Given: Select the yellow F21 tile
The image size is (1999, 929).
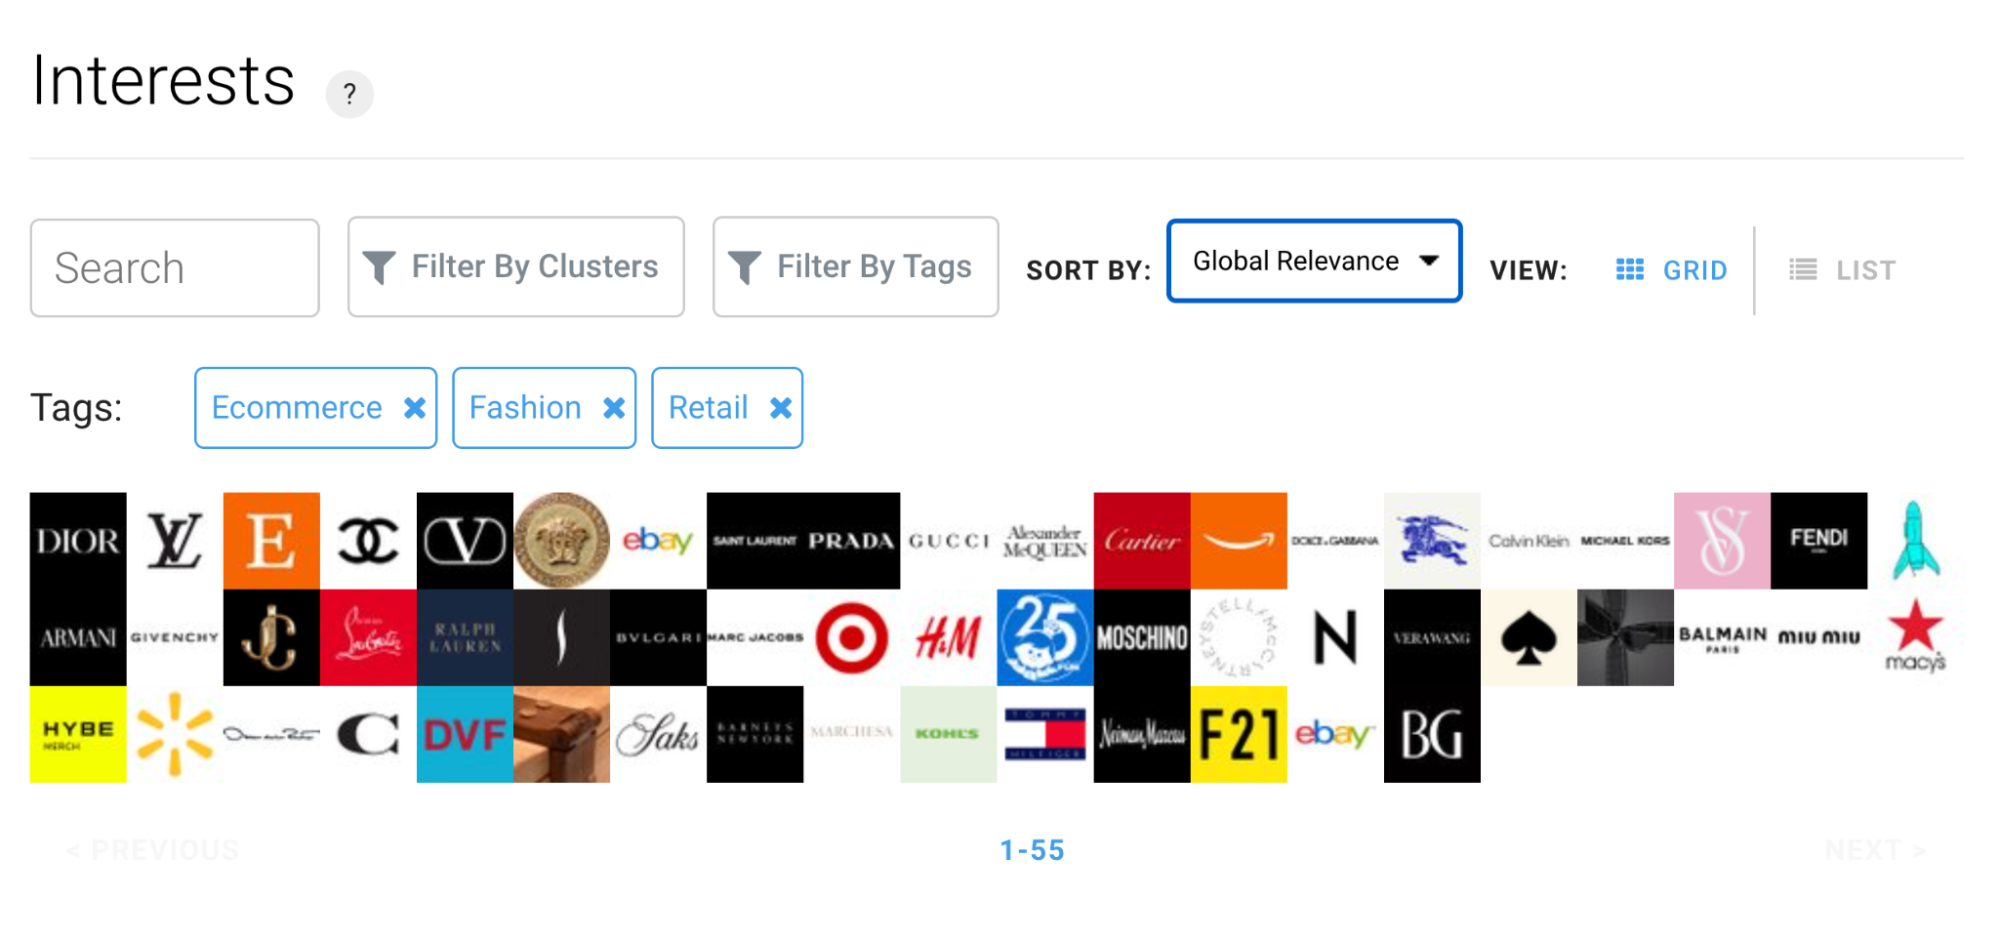Looking at the screenshot, I should point(1238,734).
